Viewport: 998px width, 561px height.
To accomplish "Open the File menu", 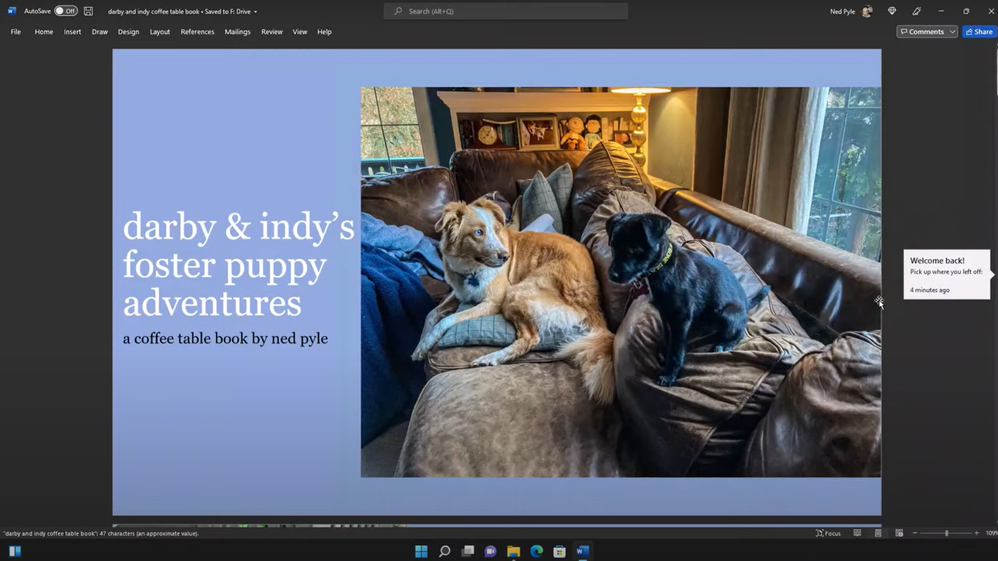I will (16, 32).
